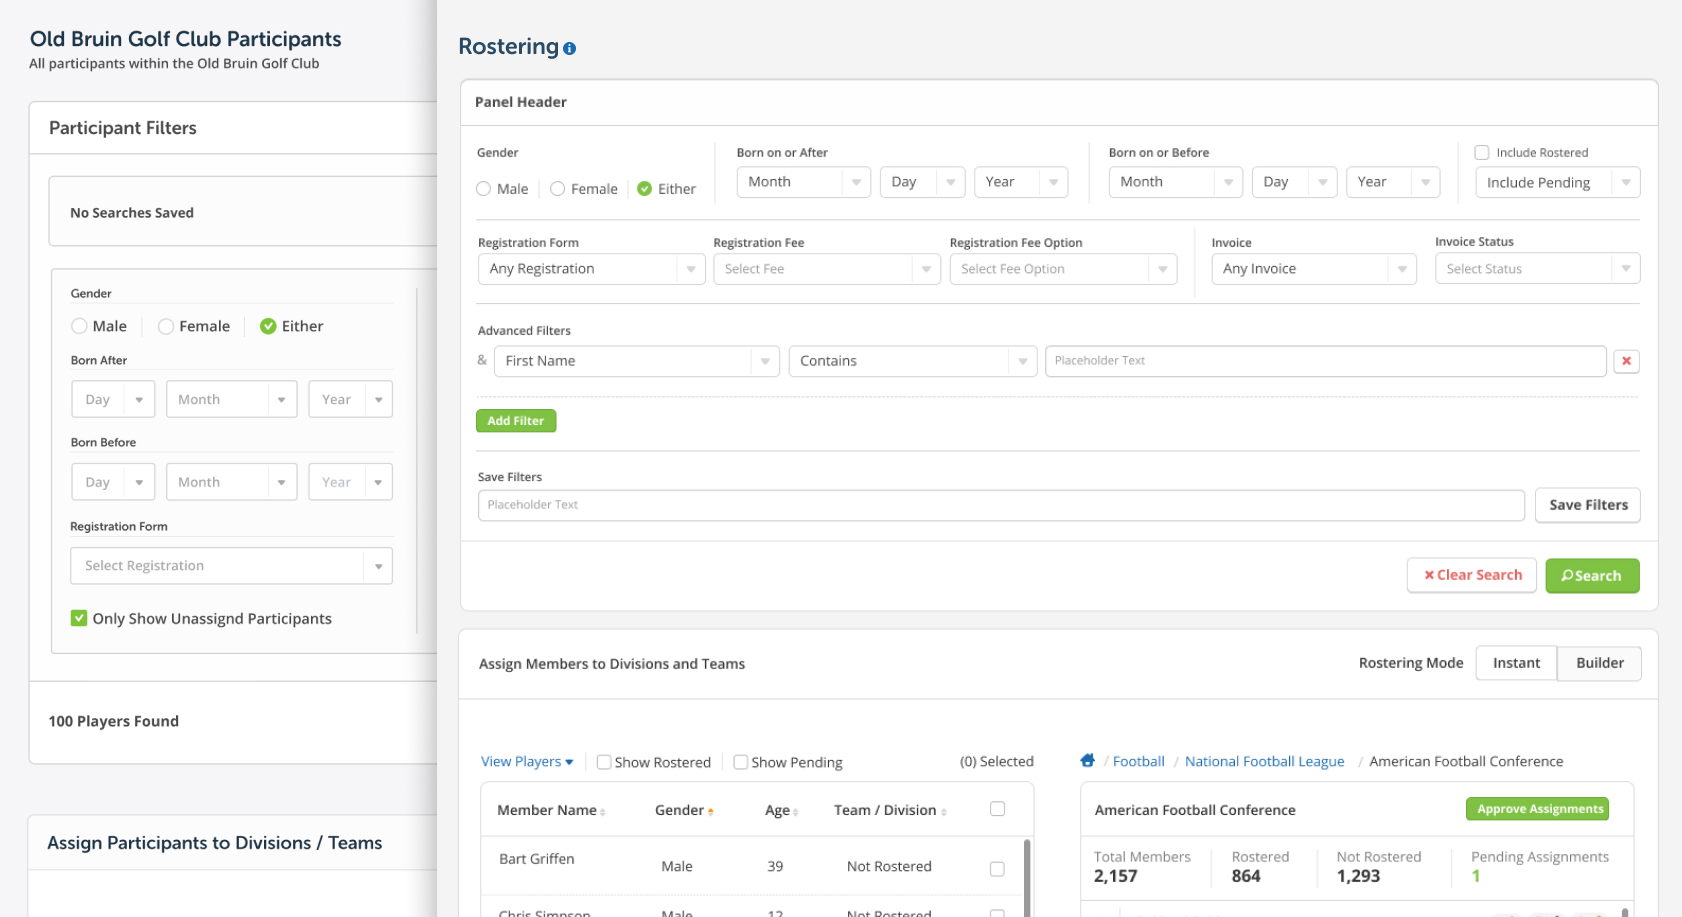Sort by Team / Division column icon
This screenshot has width=1682, height=917.
coord(944,812)
